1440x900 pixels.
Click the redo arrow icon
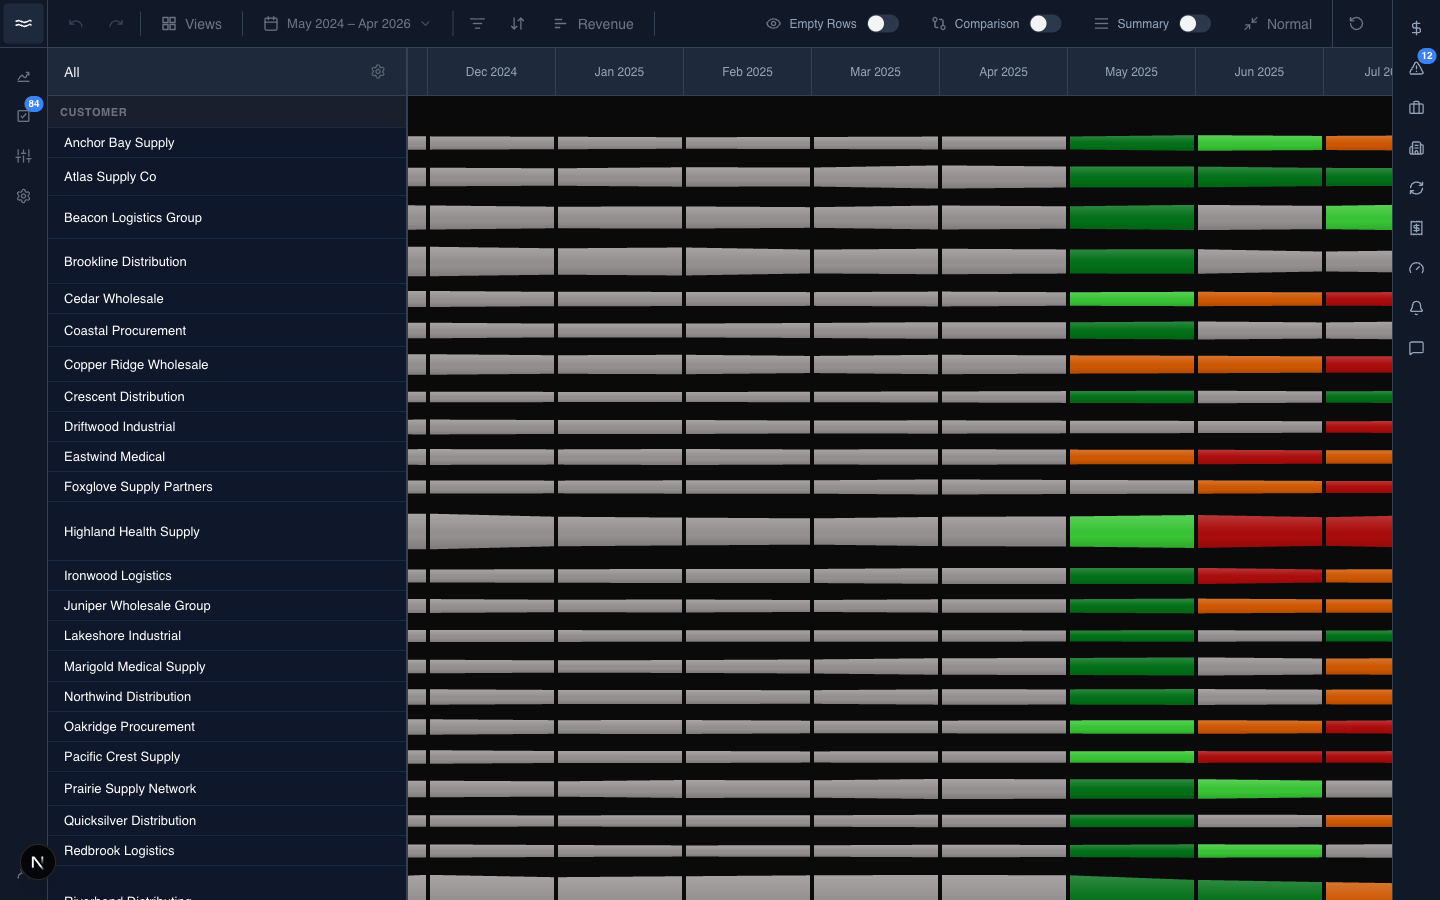pos(116,23)
